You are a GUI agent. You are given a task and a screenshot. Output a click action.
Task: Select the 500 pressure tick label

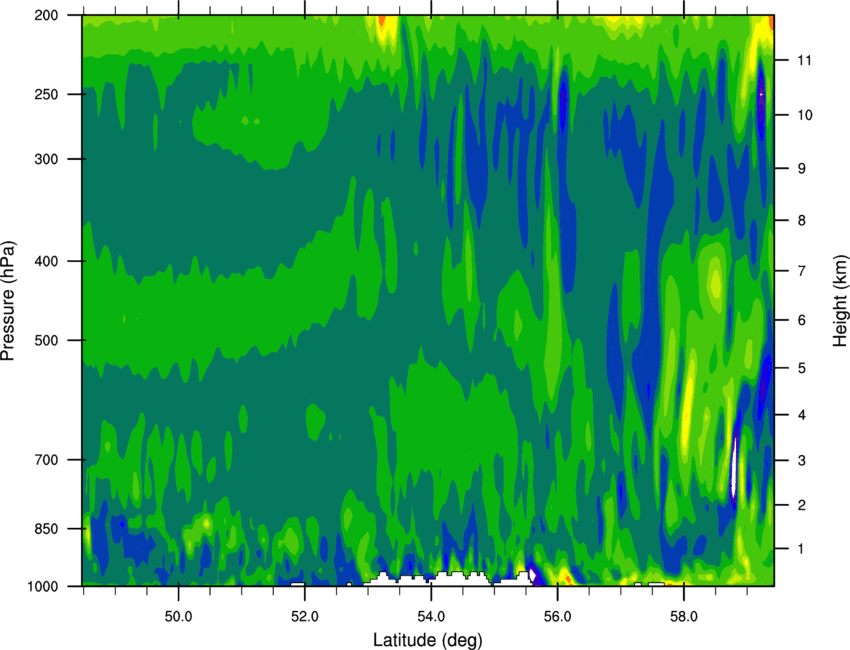(x=46, y=340)
